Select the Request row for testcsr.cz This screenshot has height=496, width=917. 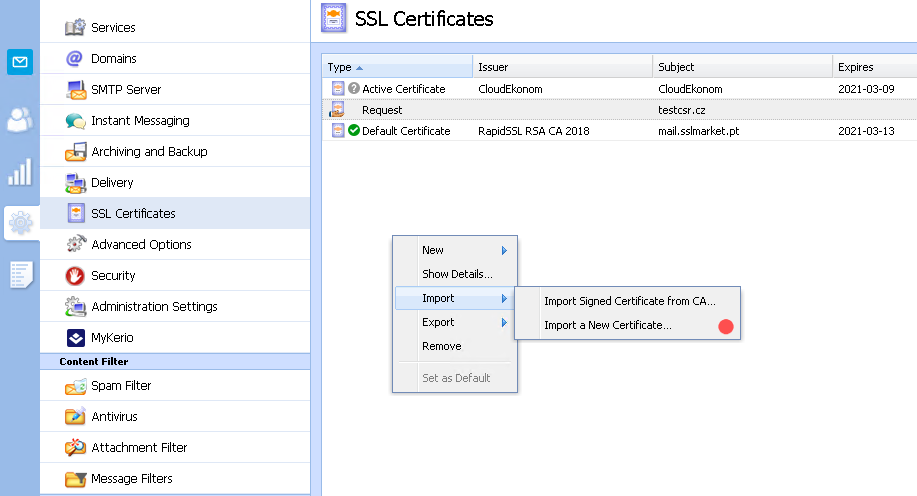pyautogui.click(x=620, y=110)
